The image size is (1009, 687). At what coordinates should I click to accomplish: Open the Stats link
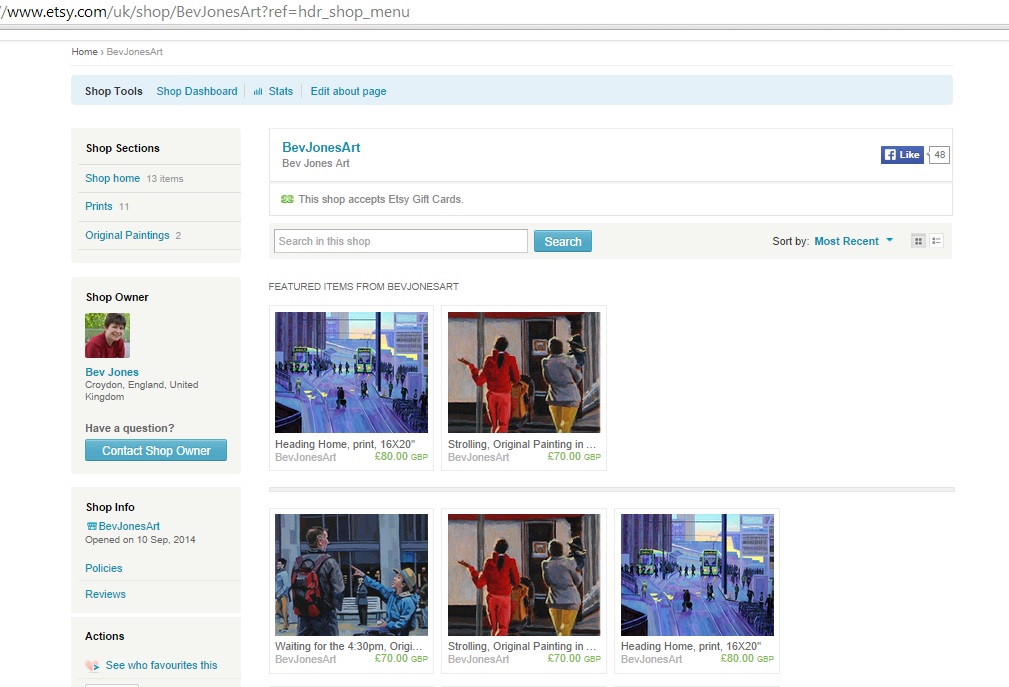(x=281, y=91)
